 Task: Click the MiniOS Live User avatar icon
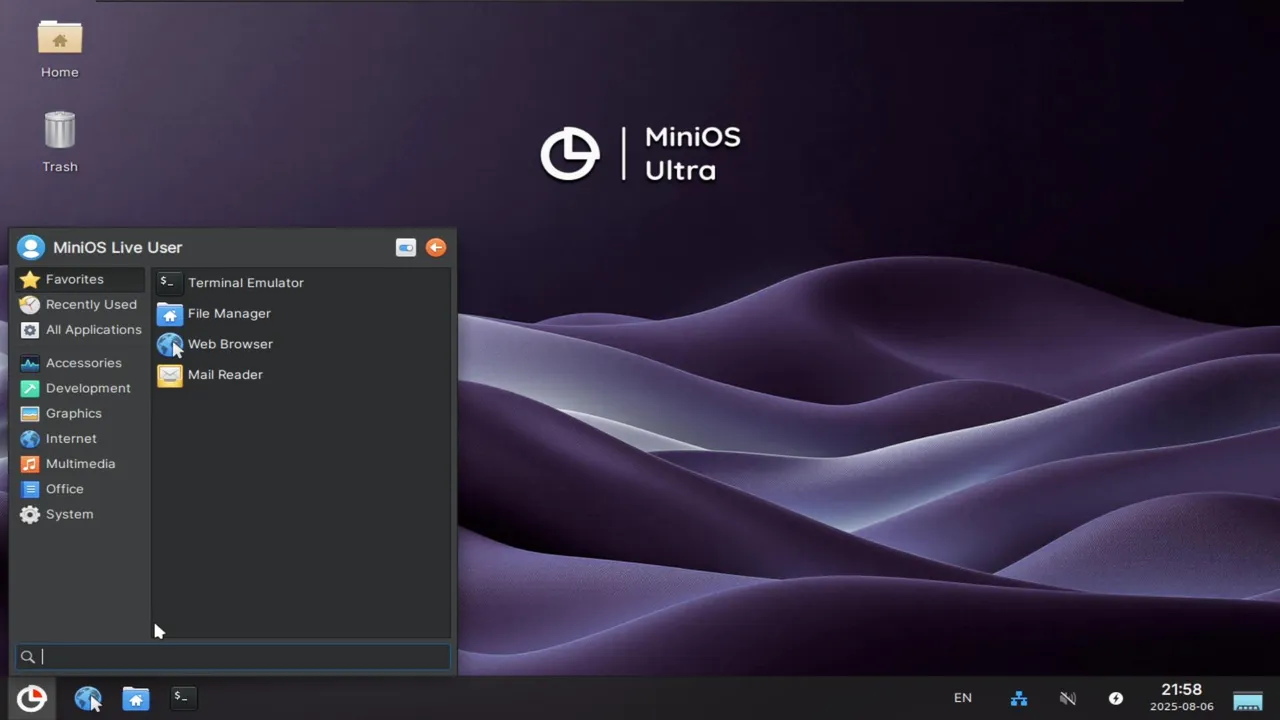(31, 248)
